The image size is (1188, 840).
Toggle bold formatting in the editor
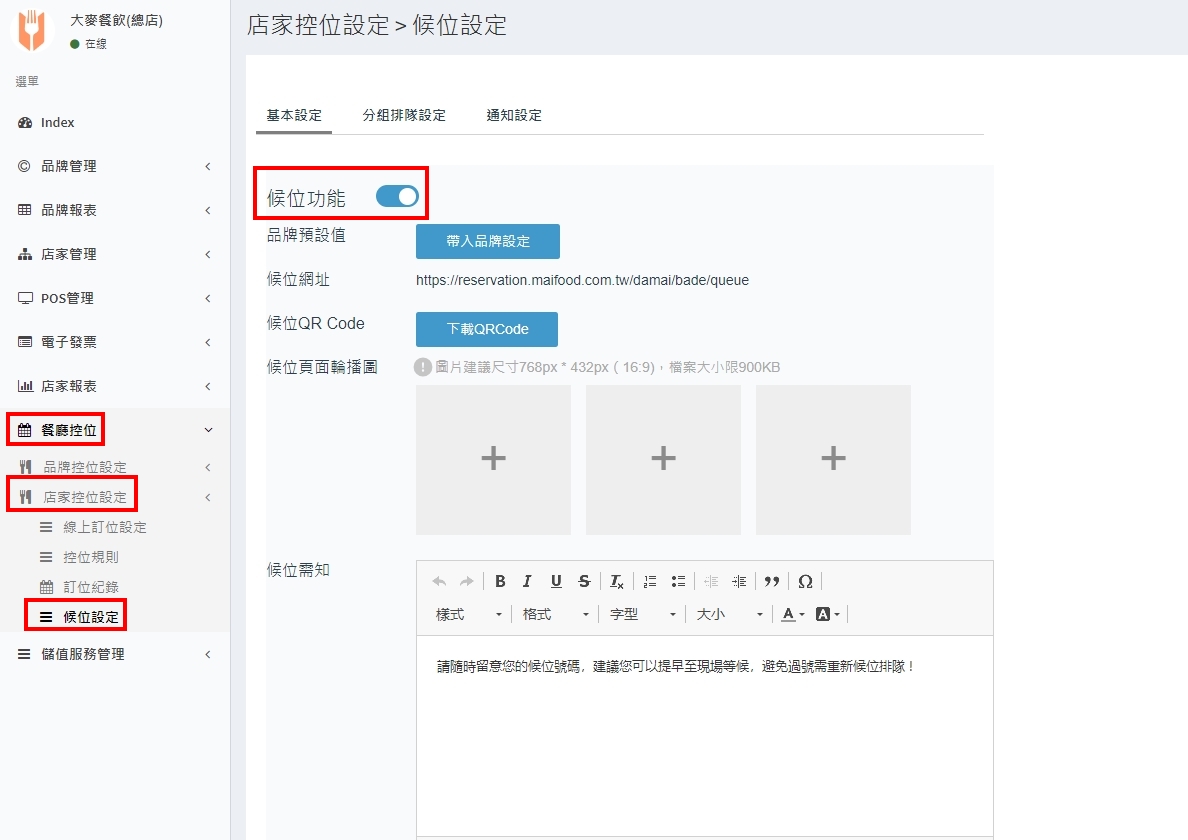tap(500, 581)
